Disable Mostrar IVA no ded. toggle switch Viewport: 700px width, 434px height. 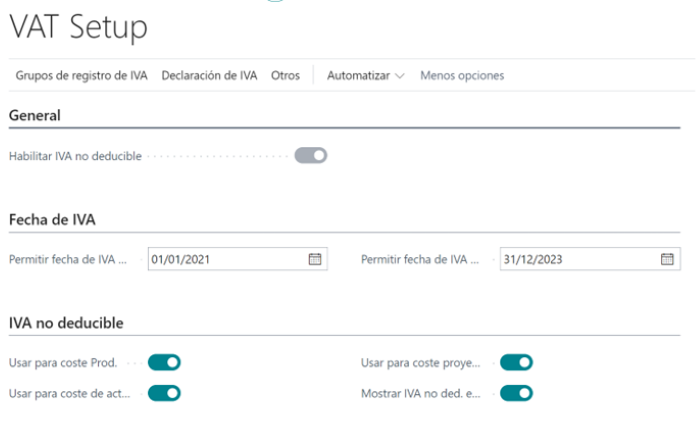pos(516,393)
